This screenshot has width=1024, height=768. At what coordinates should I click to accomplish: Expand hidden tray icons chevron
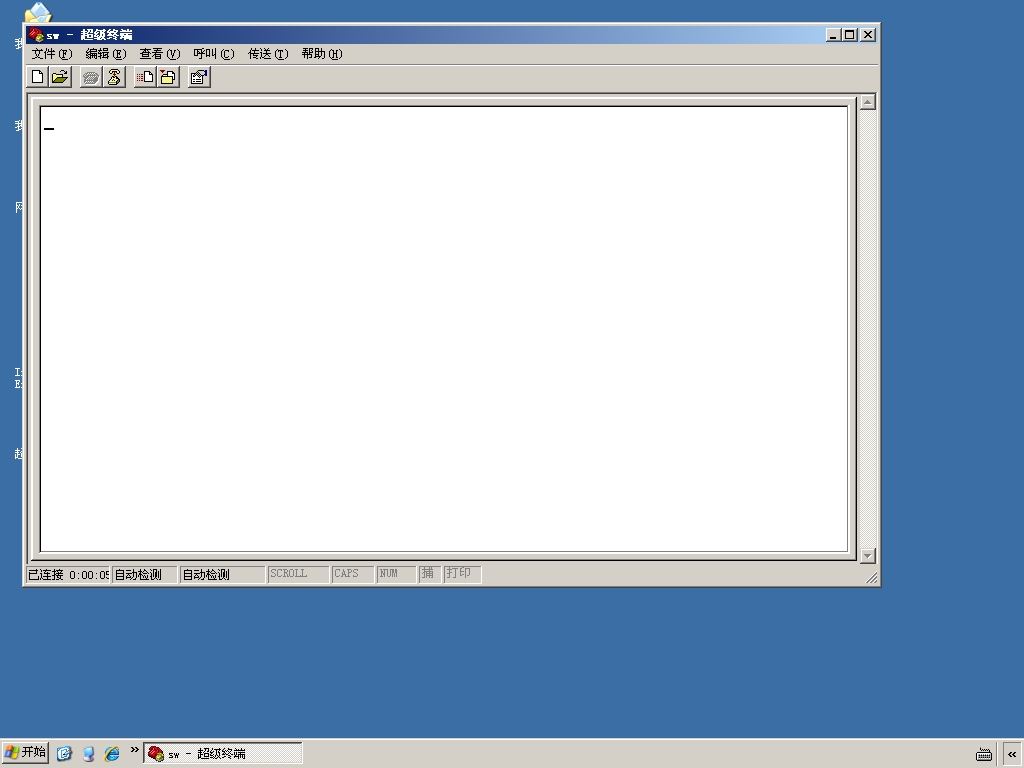tap(1012, 754)
